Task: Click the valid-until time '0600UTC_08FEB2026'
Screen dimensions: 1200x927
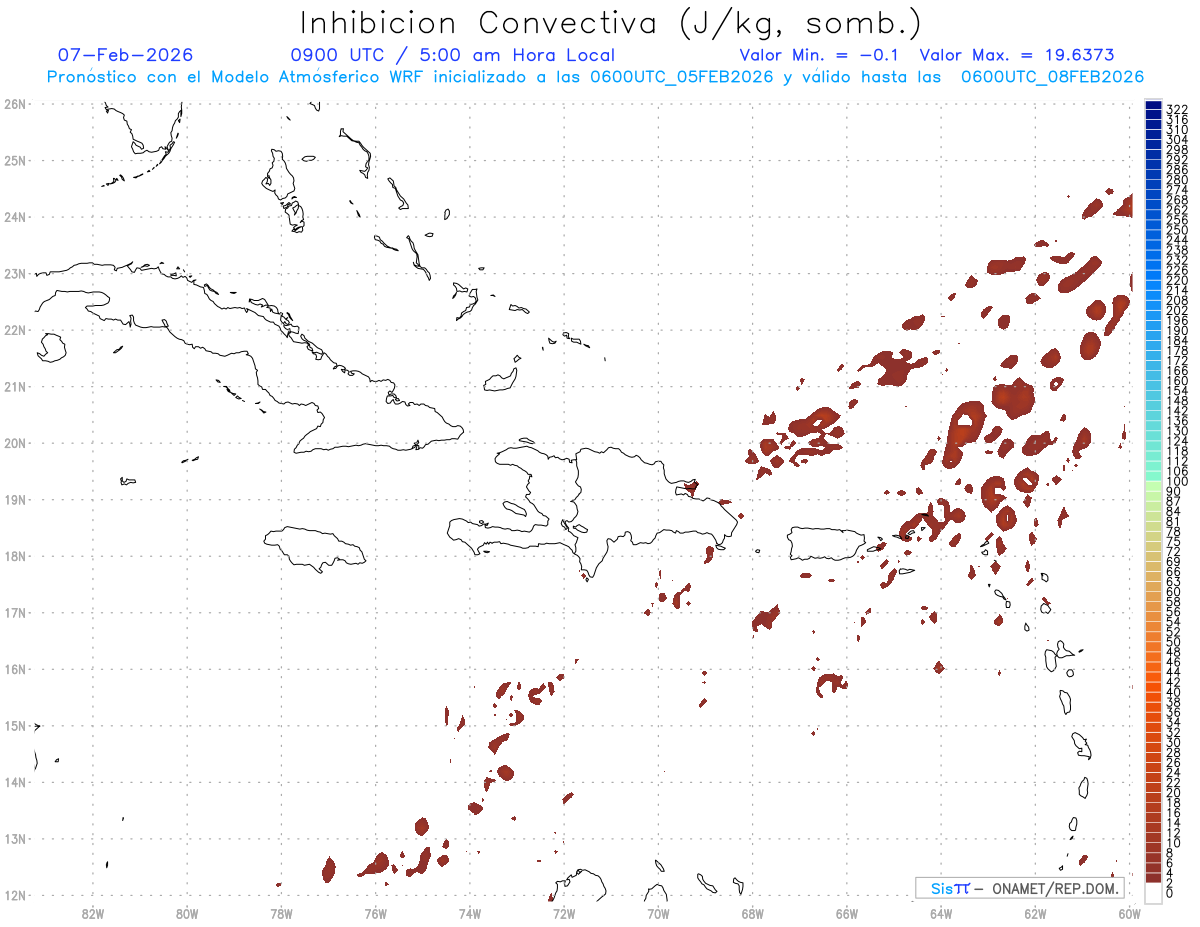Action: pyautogui.click(x=1053, y=77)
